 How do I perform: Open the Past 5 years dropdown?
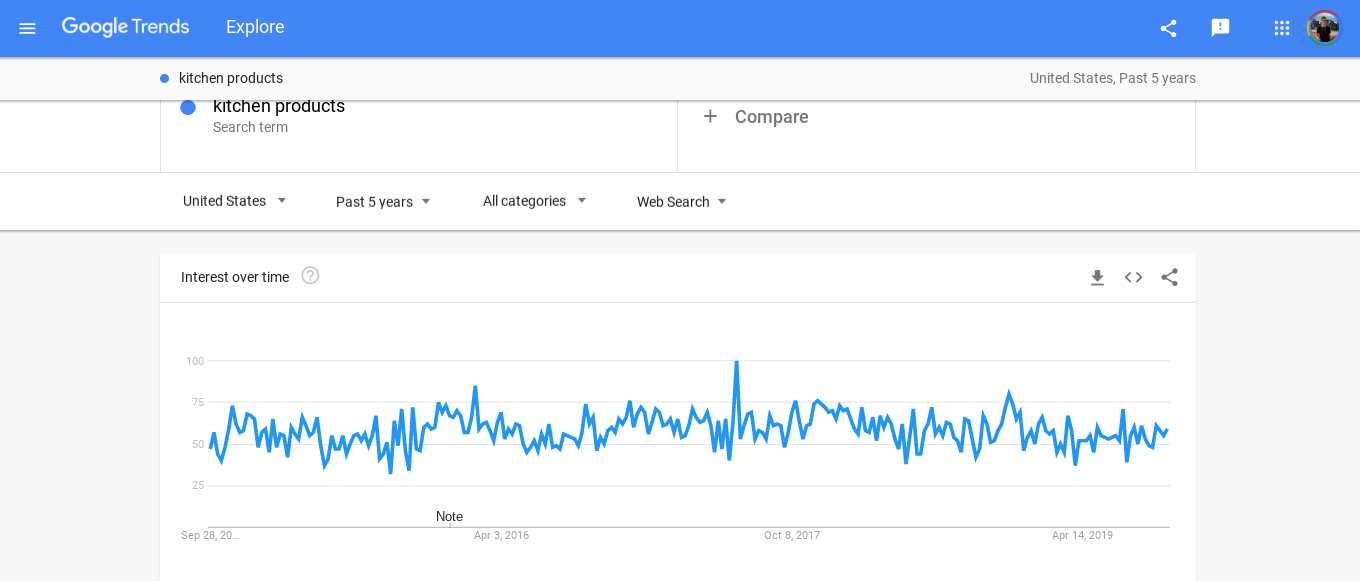tap(384, 202)
